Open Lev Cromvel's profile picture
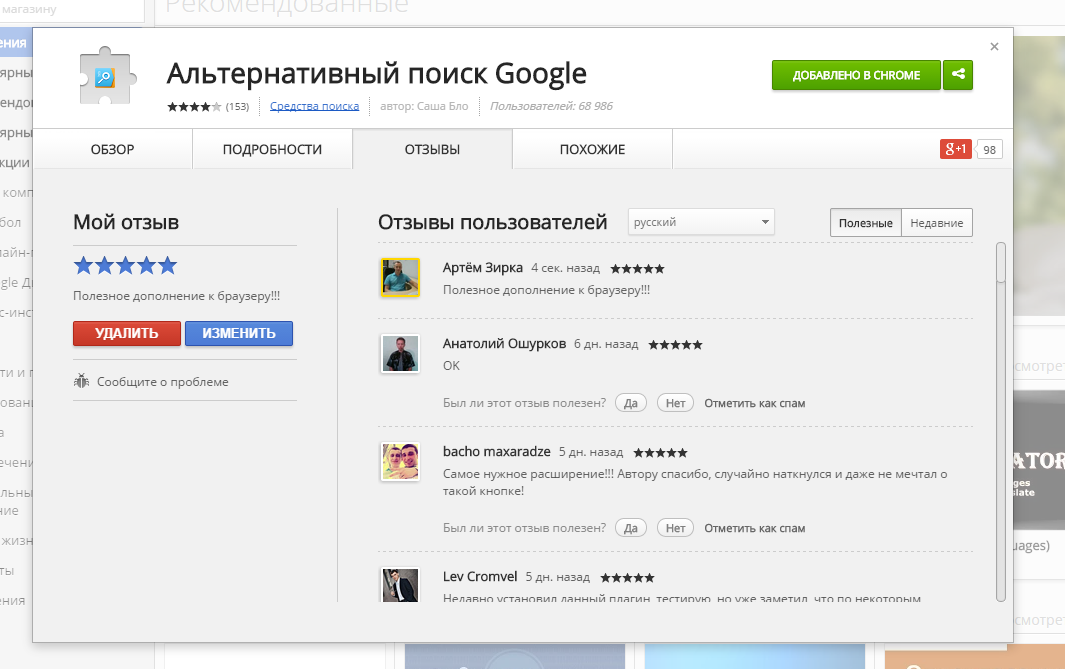This screenshot has height=669, width=1065. click(400, 585)
